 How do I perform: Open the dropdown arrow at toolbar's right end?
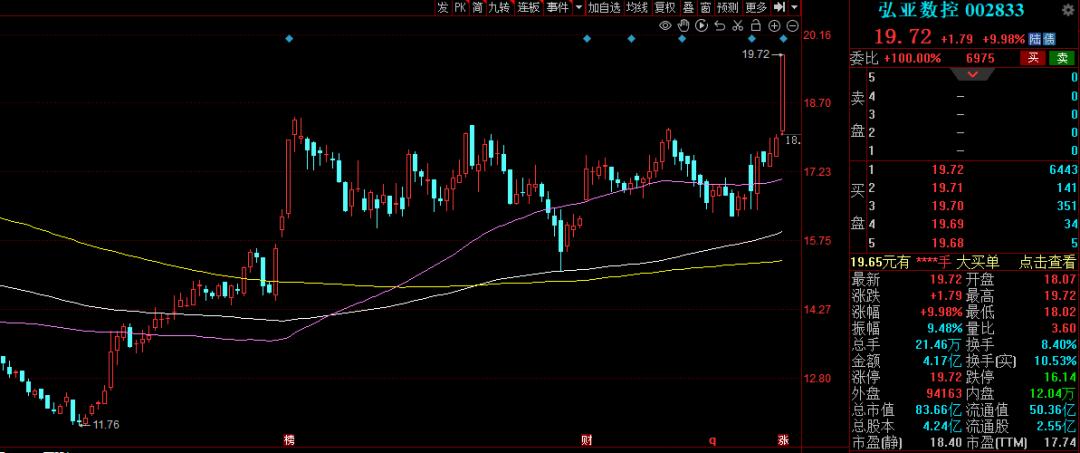(x=793, y=8)
